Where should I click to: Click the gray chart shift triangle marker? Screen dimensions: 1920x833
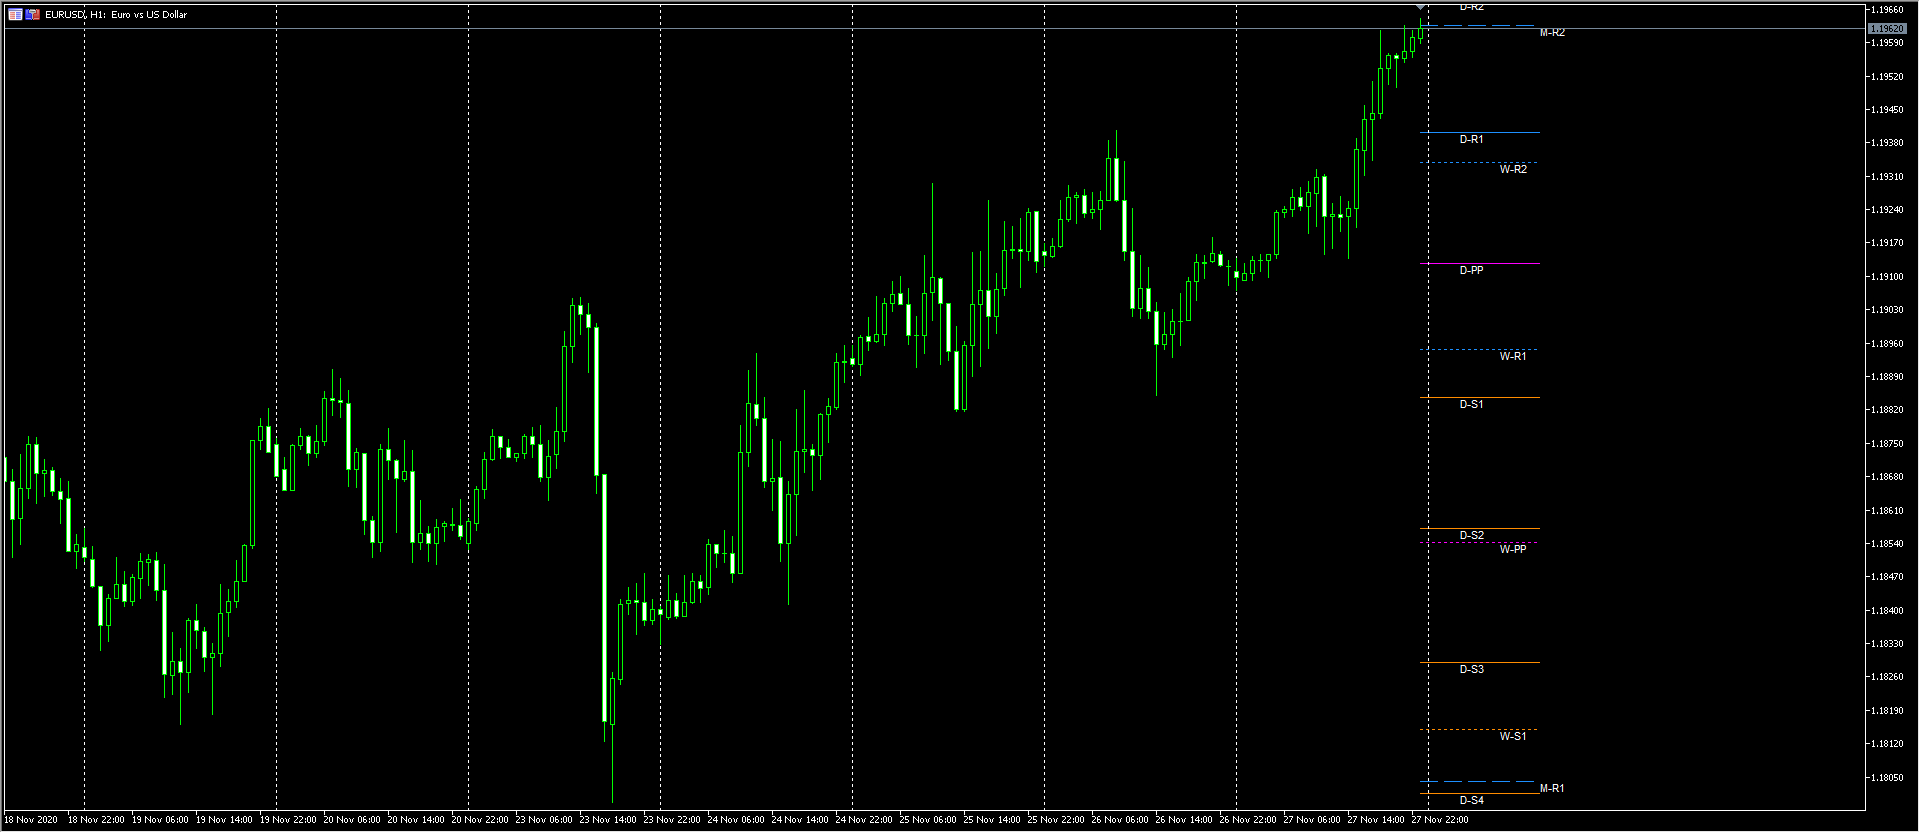tap(1421, 7)
